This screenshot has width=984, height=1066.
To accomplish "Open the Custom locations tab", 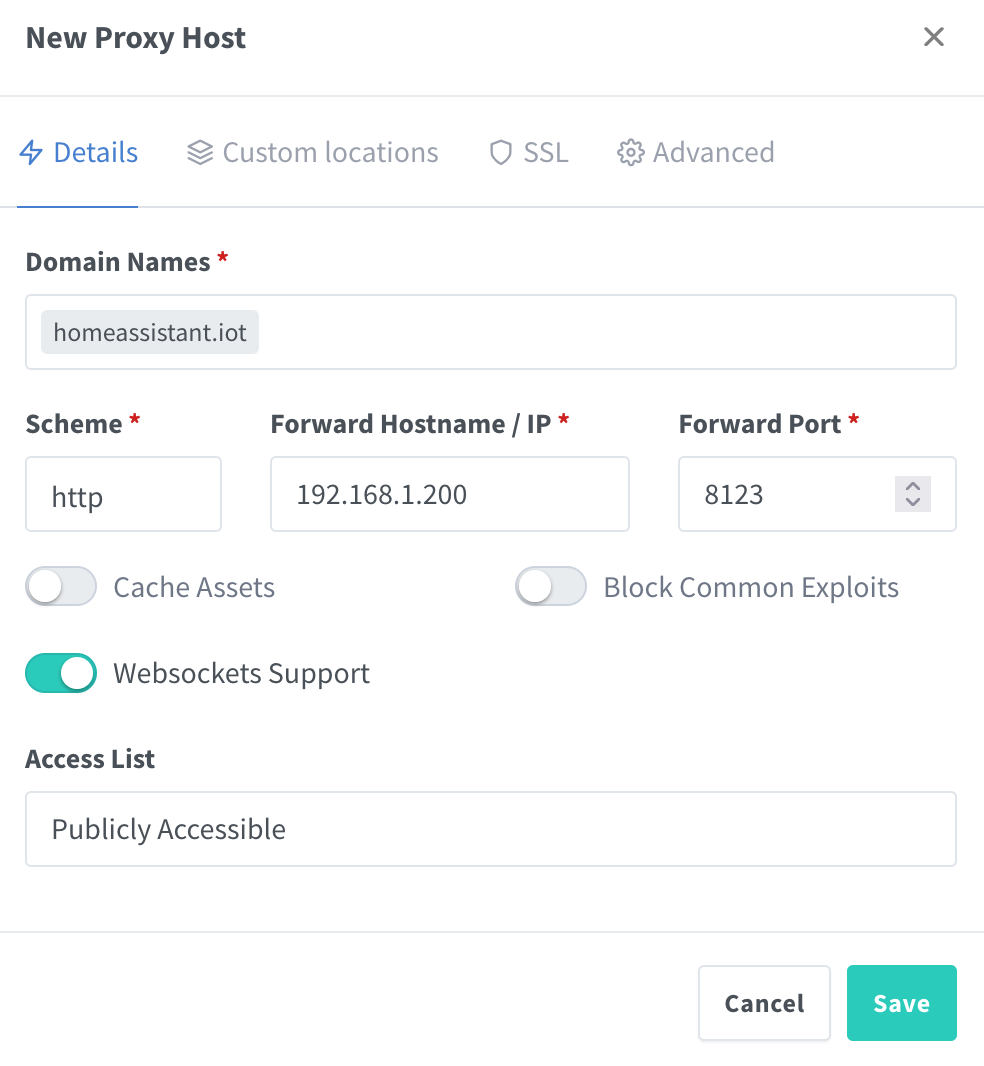I will (330, 152).
